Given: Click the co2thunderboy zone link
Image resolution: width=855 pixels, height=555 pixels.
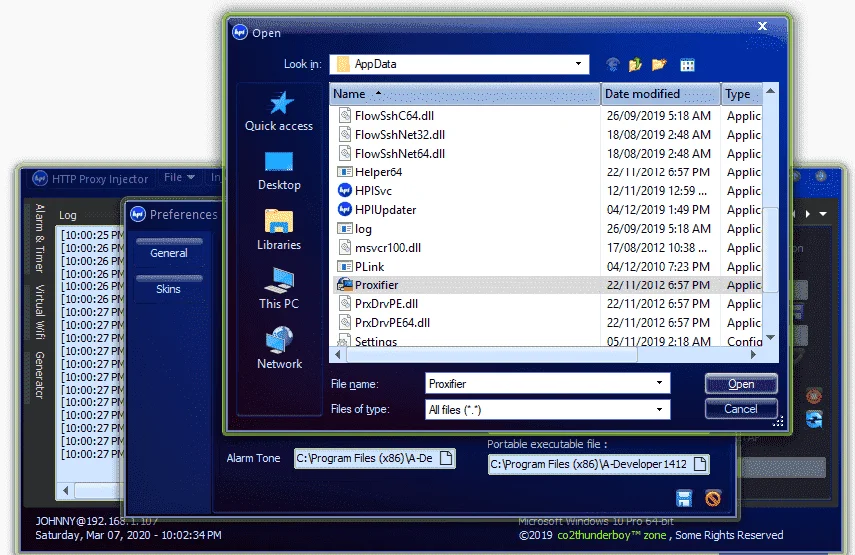Looking at the screenshot, I should click(x=611, y=535).
